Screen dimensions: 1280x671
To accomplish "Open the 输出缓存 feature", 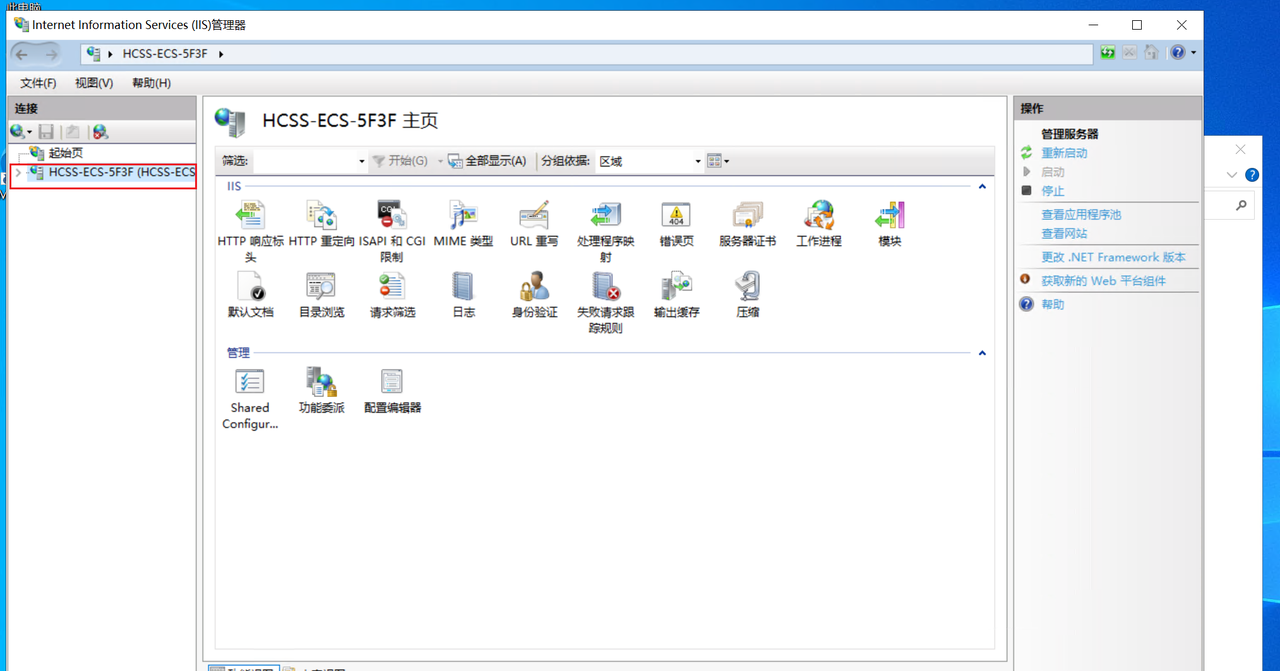I will coord(677,294).
